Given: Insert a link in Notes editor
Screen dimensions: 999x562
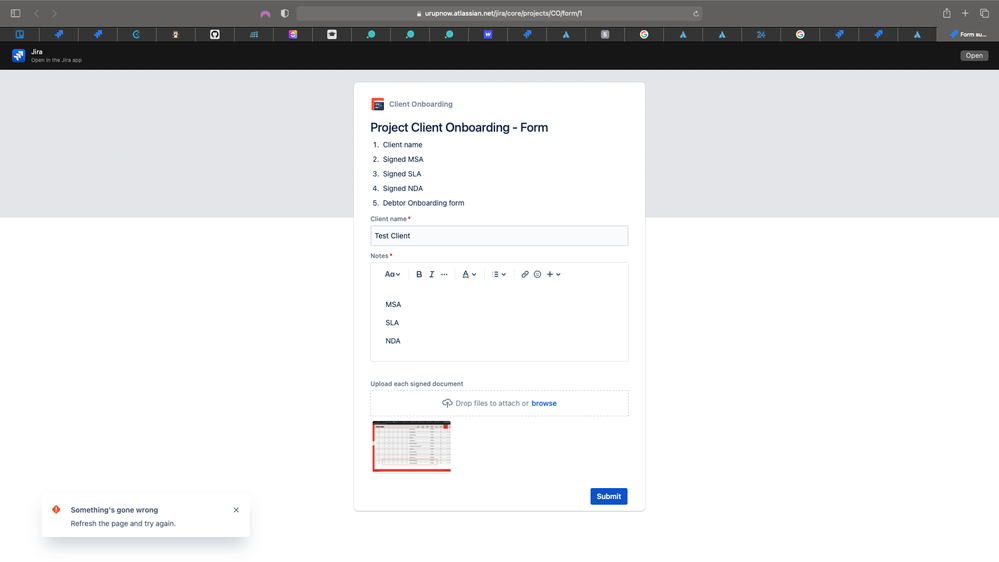Looking at the screenshot, I should pos(525,275).
